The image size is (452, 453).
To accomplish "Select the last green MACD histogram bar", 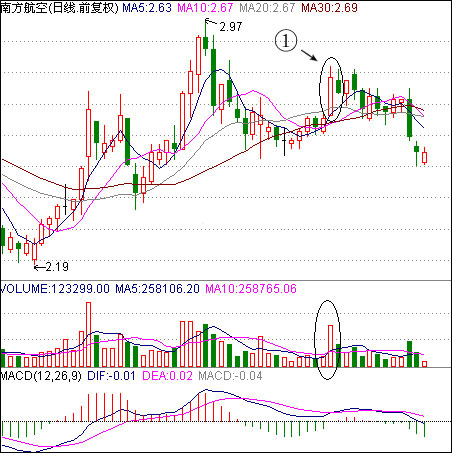I will tap(425, 429).
